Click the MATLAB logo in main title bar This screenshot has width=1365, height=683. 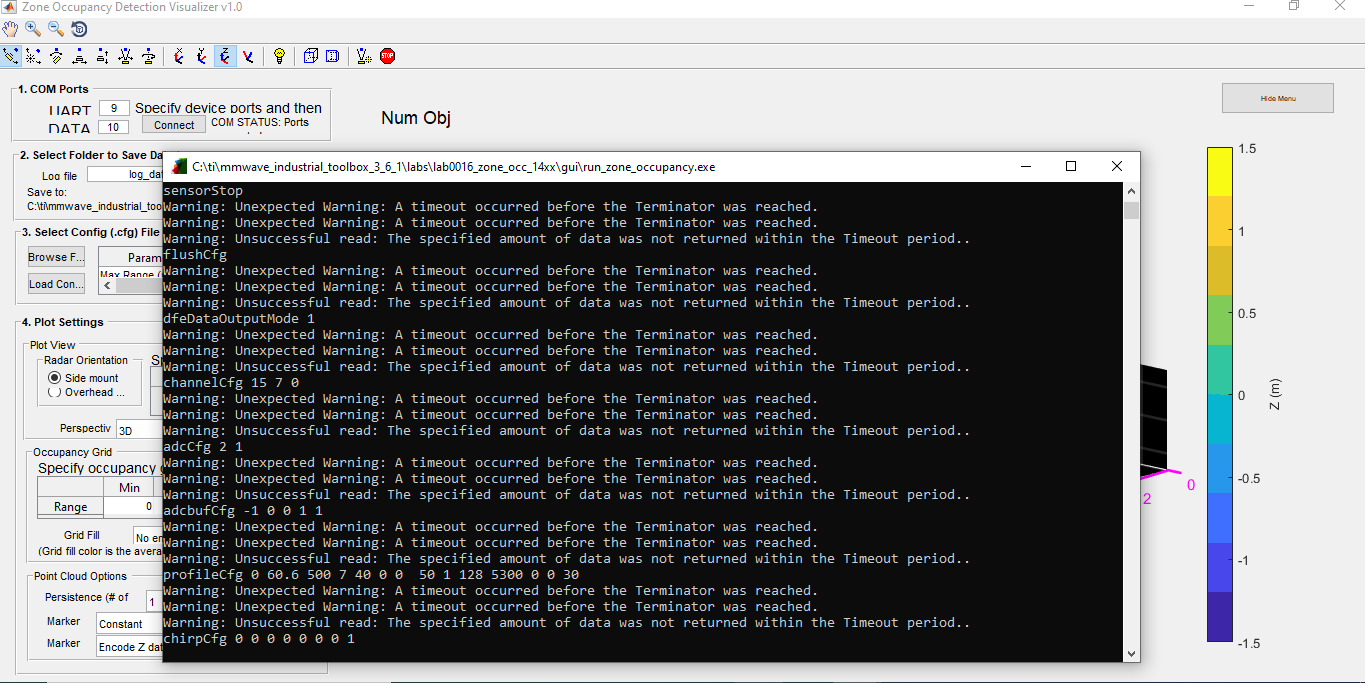coord(9,7)
